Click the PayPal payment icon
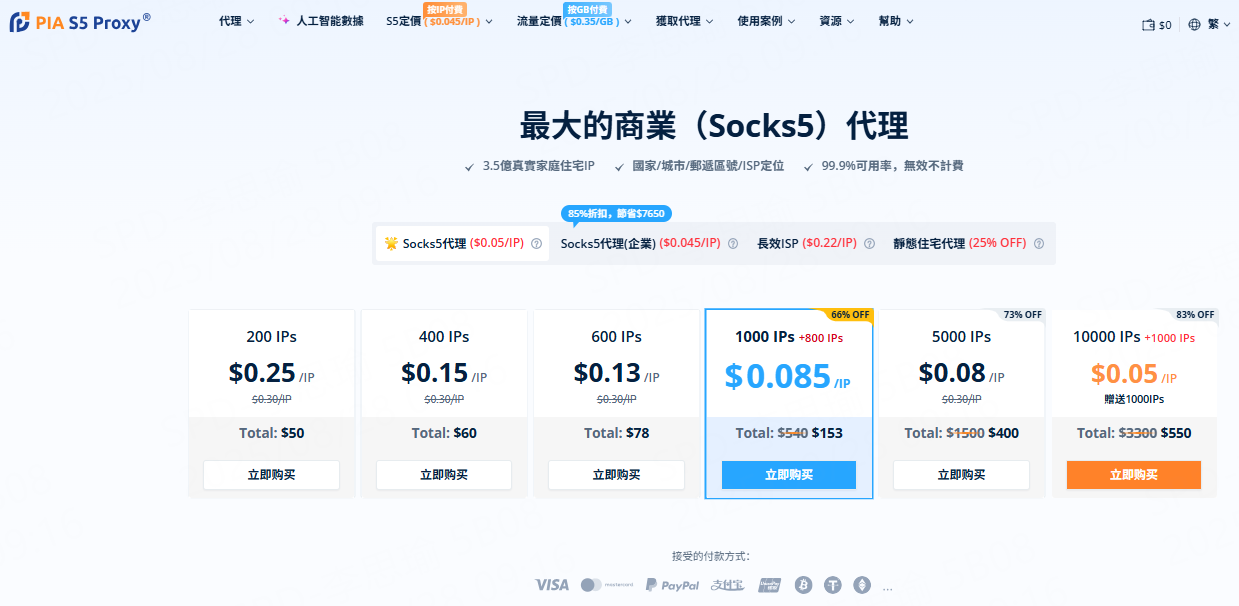 (672, 585)
